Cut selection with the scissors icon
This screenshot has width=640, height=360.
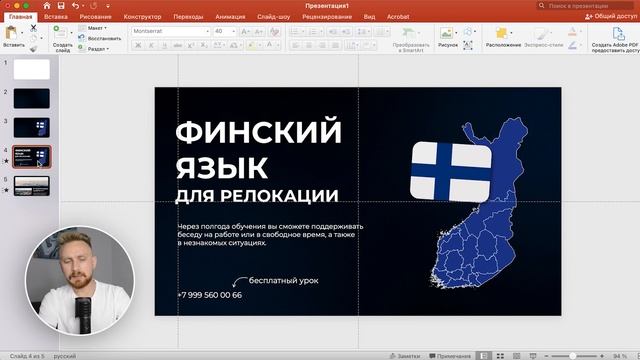coord(33,28)
